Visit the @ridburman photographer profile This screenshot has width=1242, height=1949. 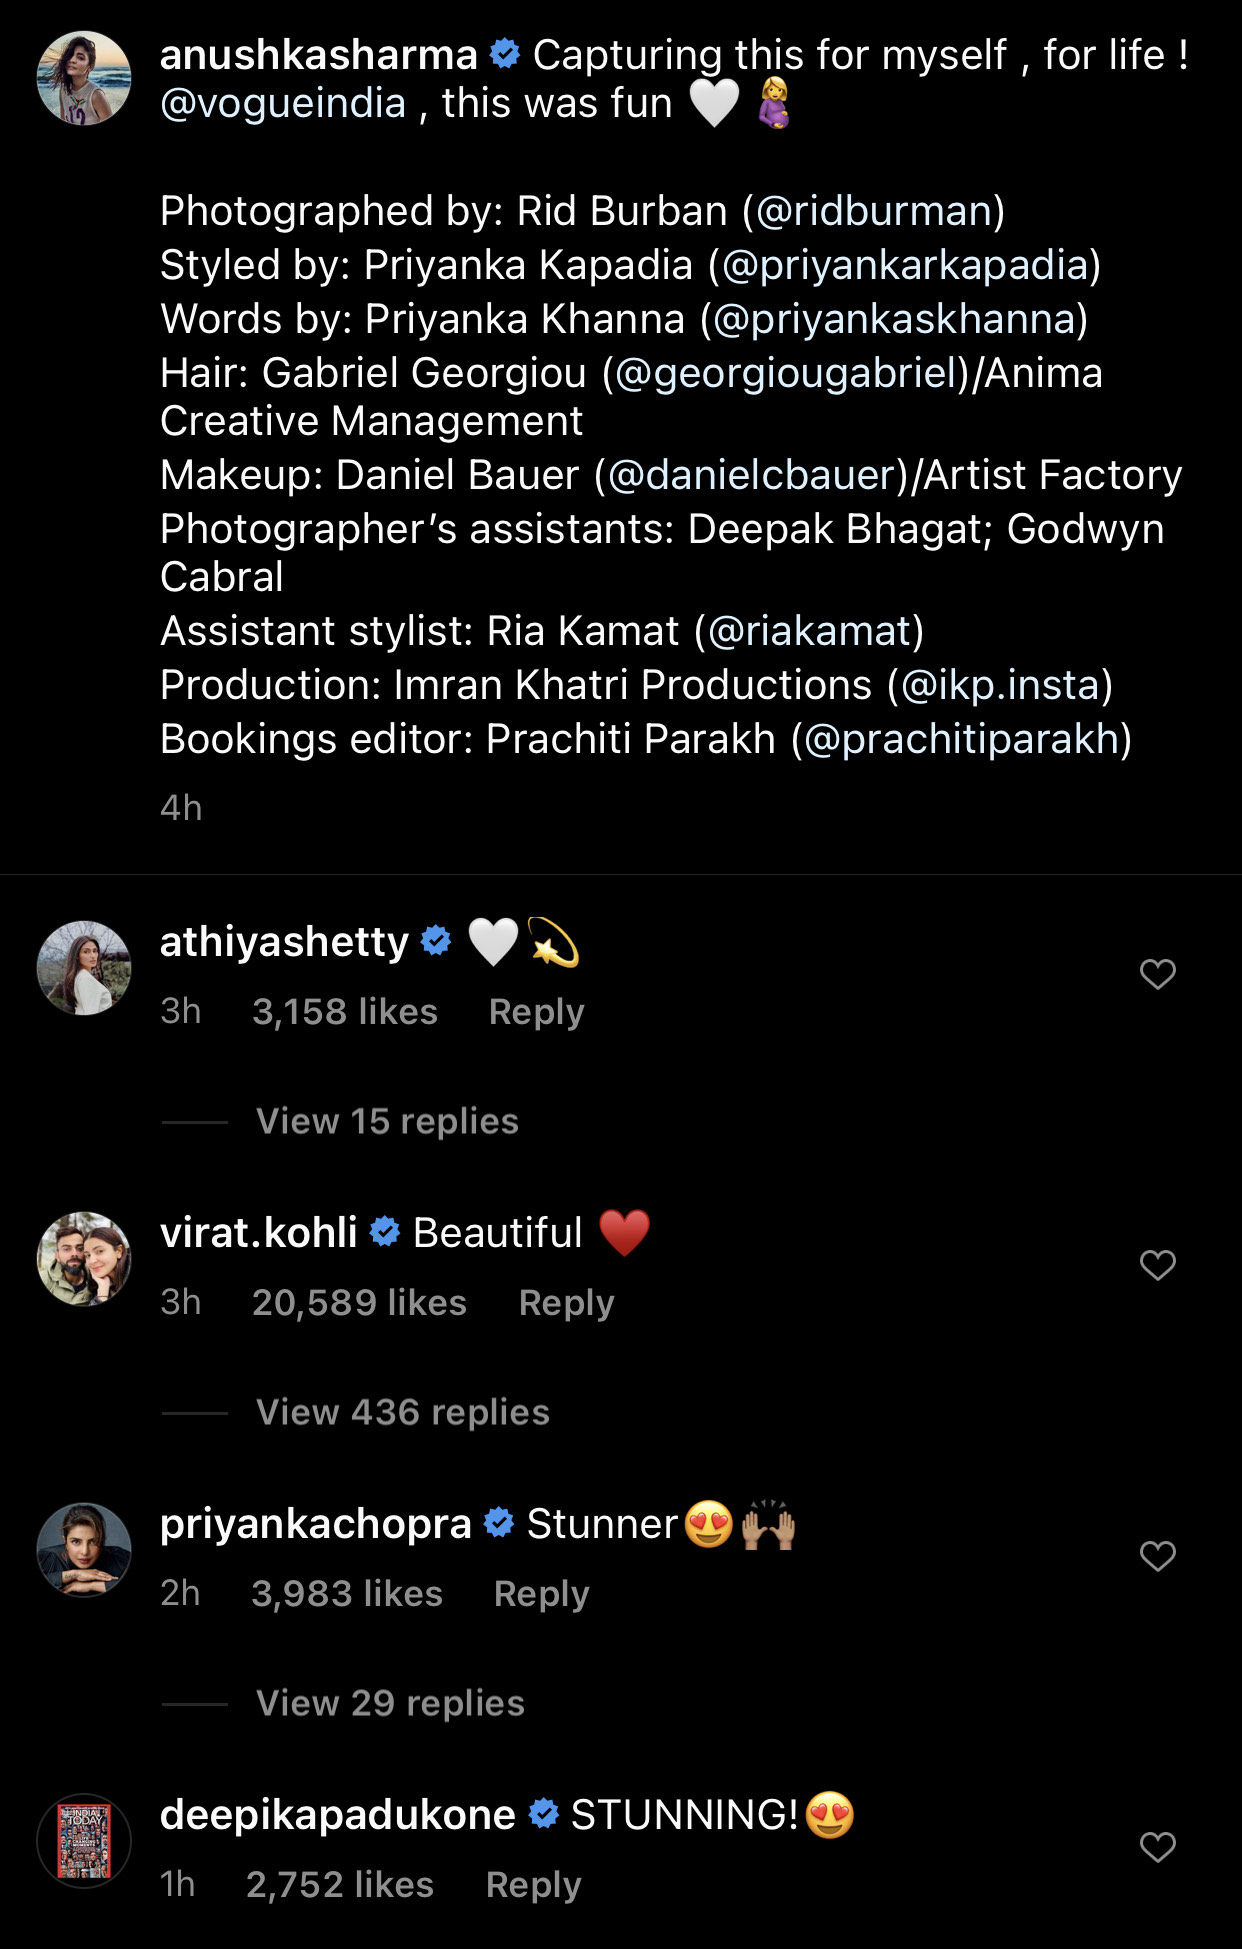[x=874, y=211]
